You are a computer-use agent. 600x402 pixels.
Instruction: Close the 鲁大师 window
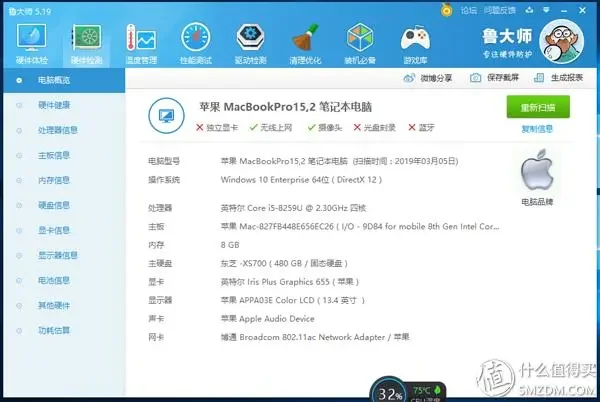(x=582, y=10)
